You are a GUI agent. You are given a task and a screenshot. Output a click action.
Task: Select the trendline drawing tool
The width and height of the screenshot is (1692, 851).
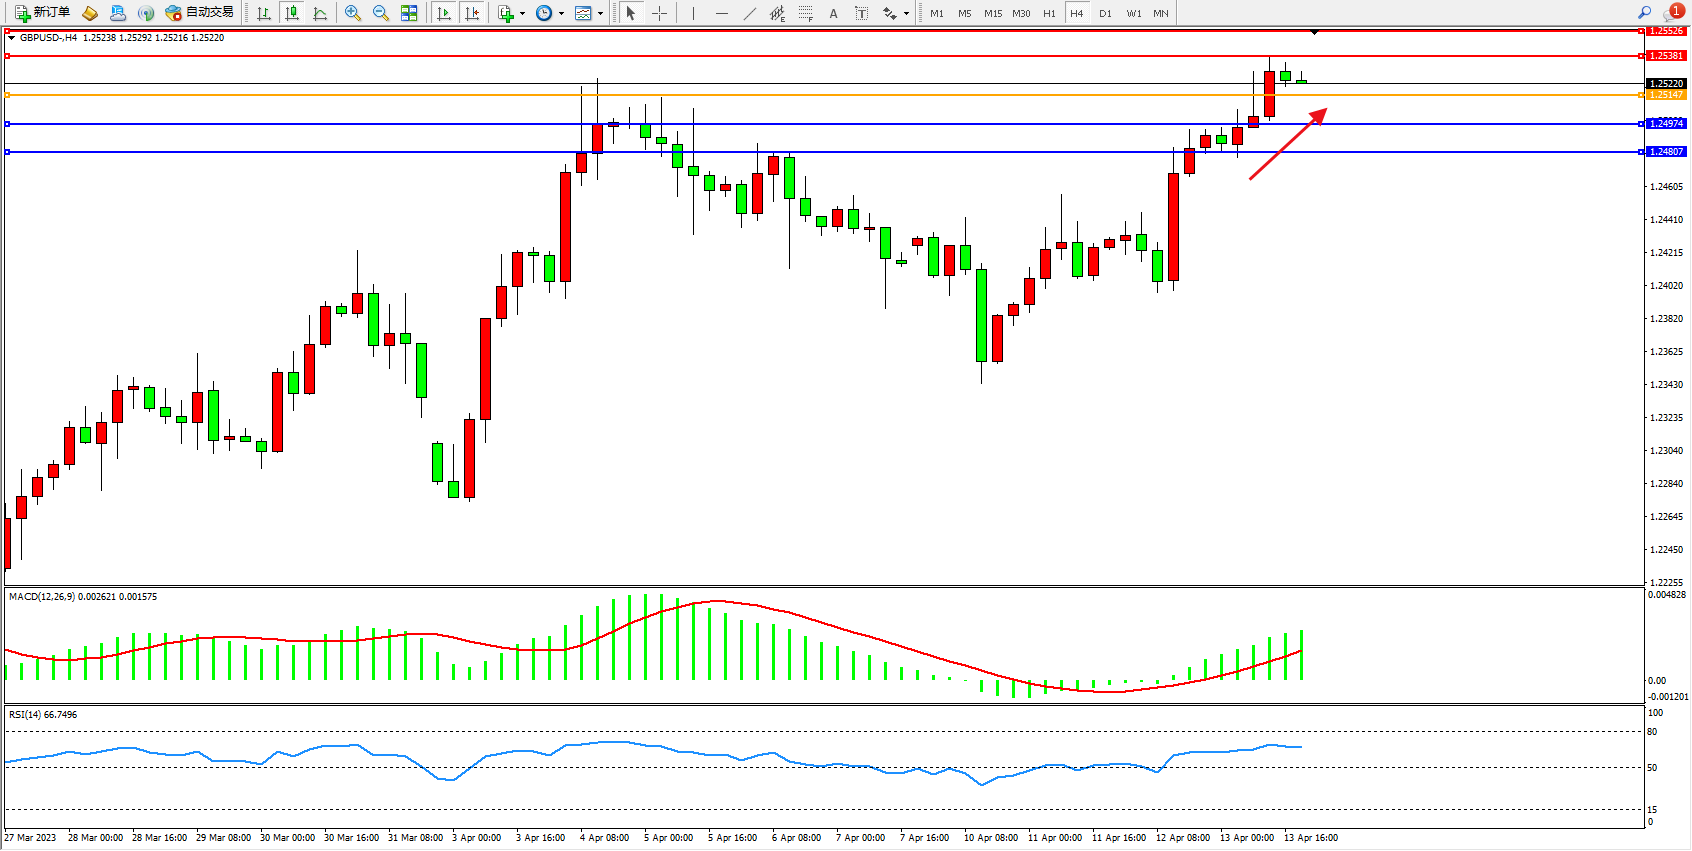coord(749,13)
